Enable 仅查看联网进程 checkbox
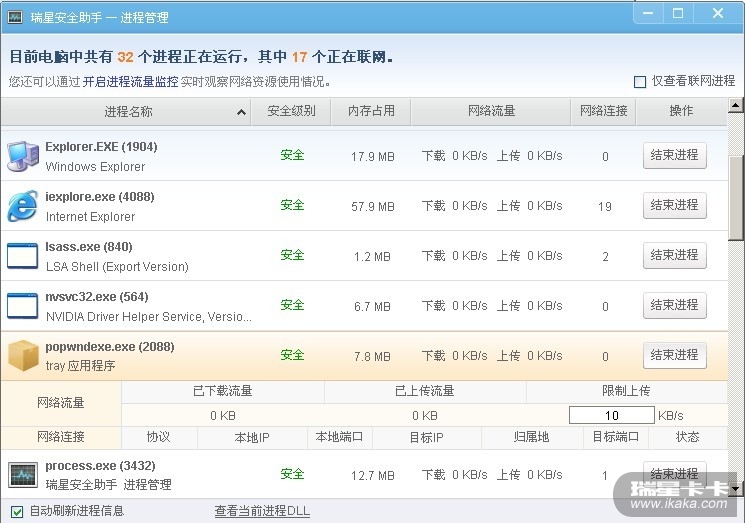This screenshot has height=523, width=745. 640,82
